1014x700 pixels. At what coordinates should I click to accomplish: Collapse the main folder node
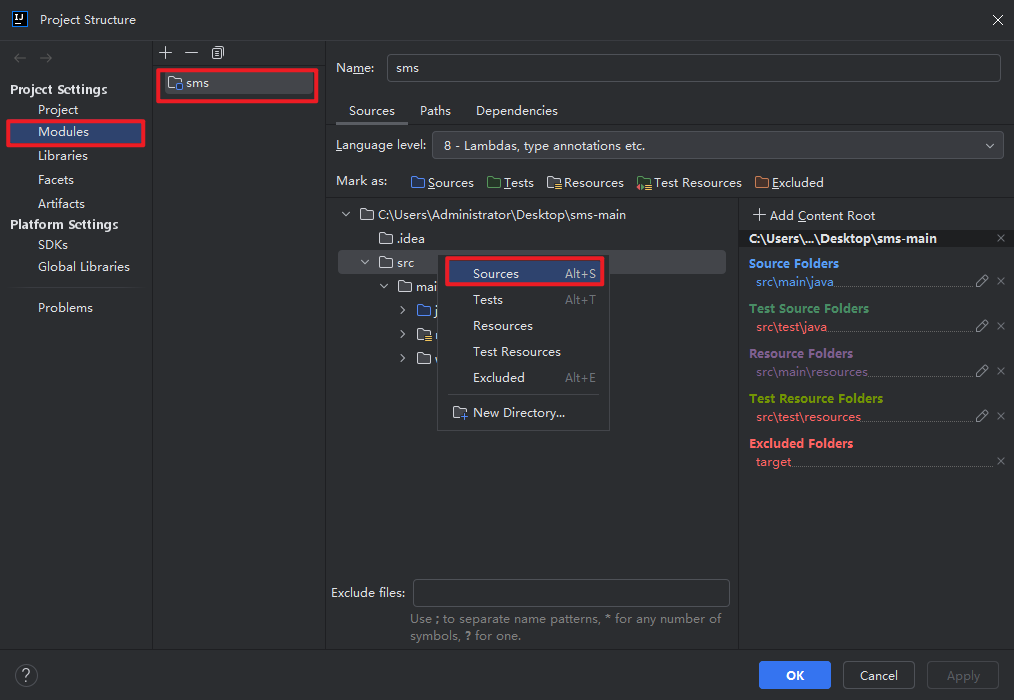point(384,286)
